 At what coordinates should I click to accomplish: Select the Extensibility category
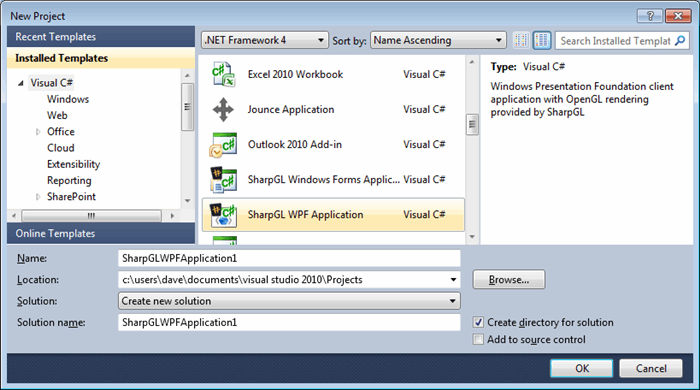74,164
